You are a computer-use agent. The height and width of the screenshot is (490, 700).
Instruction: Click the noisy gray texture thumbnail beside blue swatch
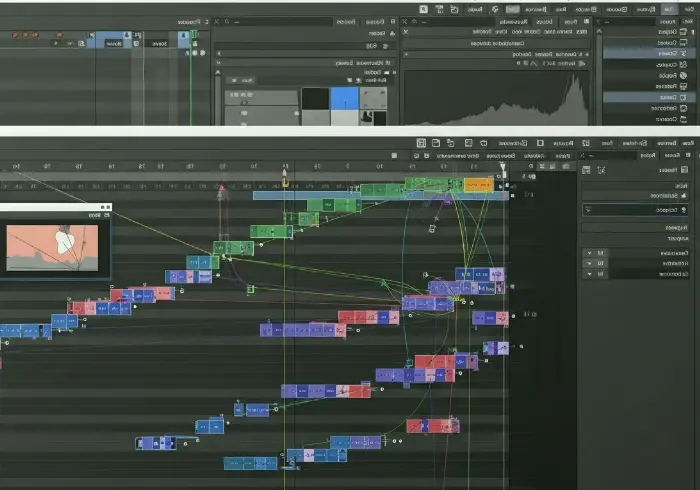(x=373, y=98)
